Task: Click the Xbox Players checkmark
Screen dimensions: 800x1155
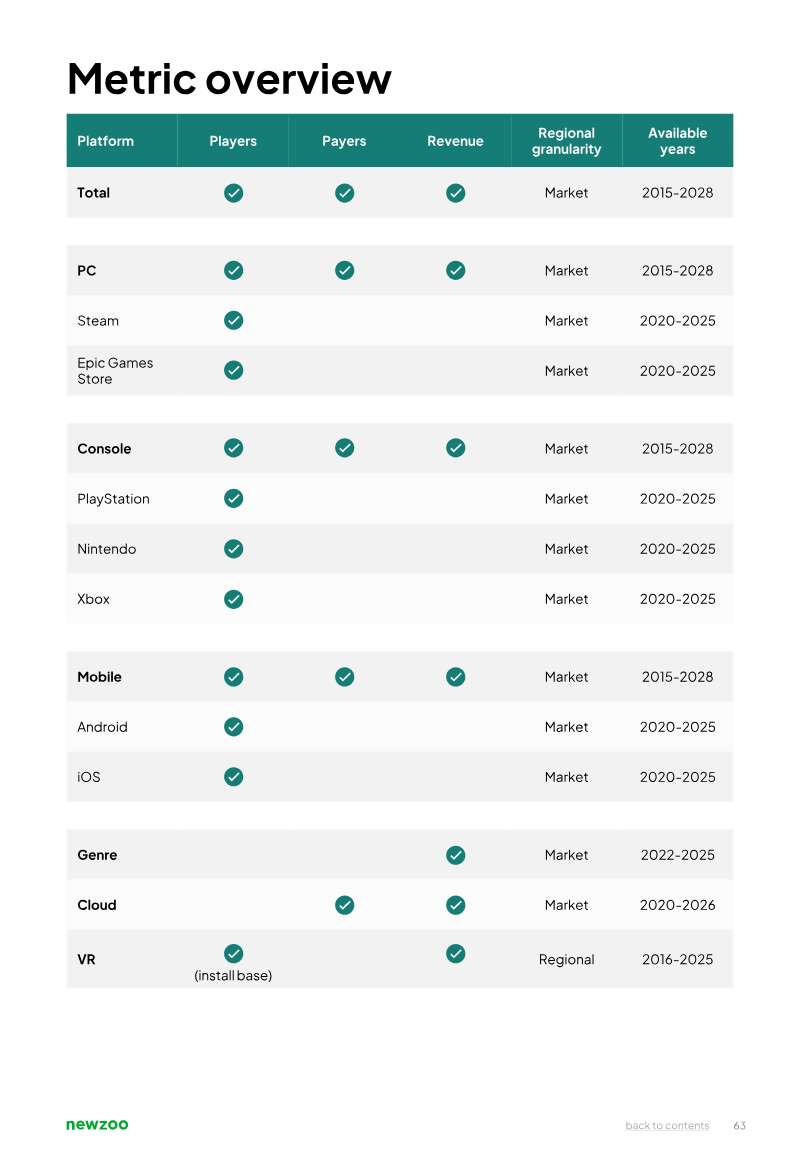Action: point(233,599)
